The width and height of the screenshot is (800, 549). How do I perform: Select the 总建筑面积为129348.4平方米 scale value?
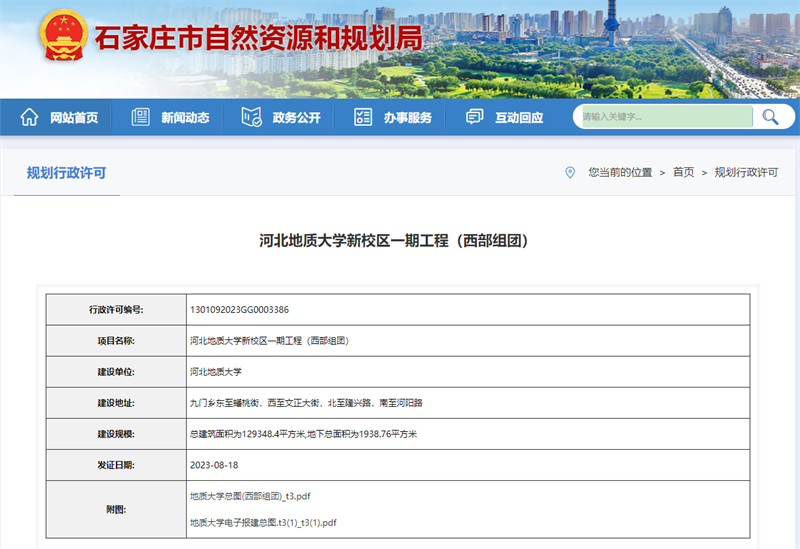pyautogui.click(x=304, y=434)
